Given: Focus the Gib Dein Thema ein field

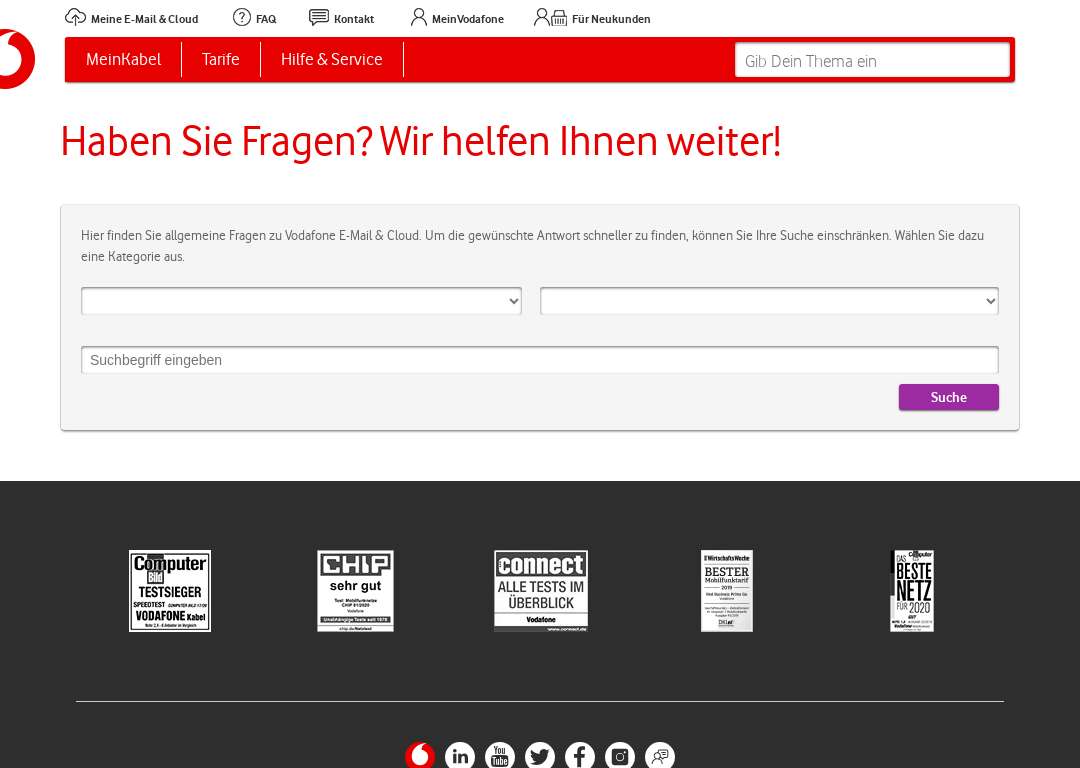Looking at the screenshot, I should coord(872,61).
